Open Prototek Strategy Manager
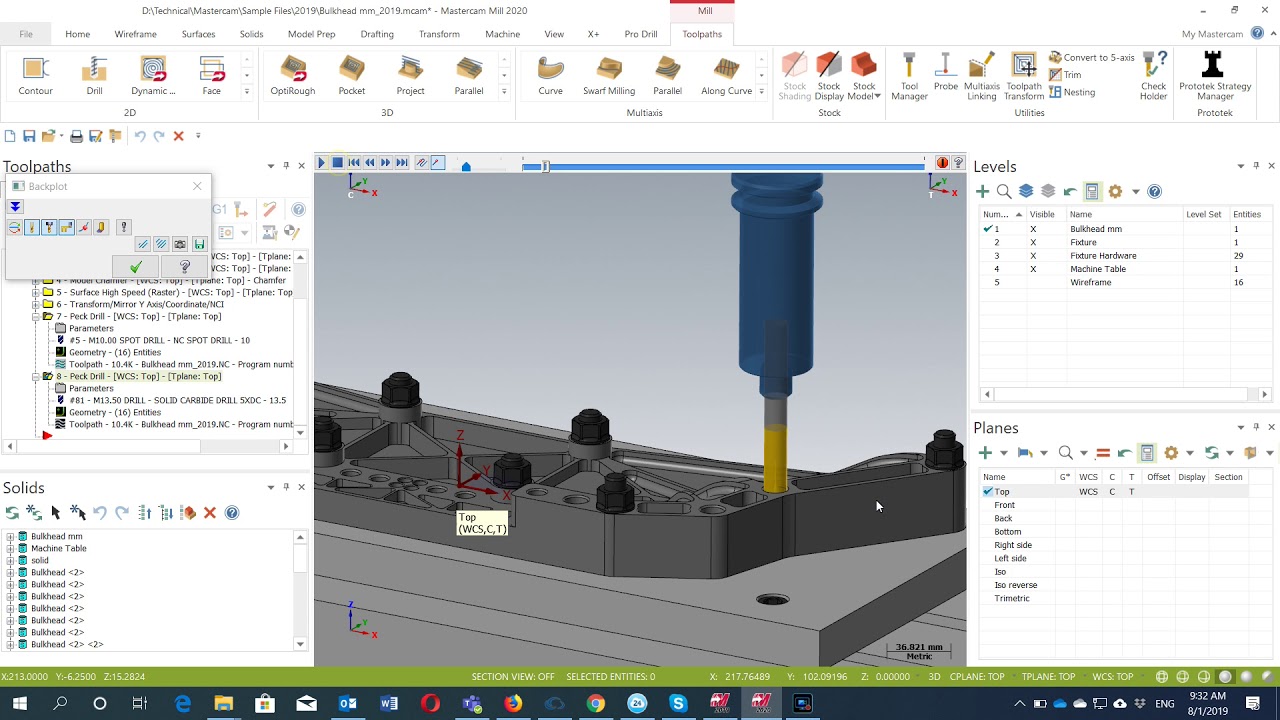1280x720 pixels. pos(1215,78)
